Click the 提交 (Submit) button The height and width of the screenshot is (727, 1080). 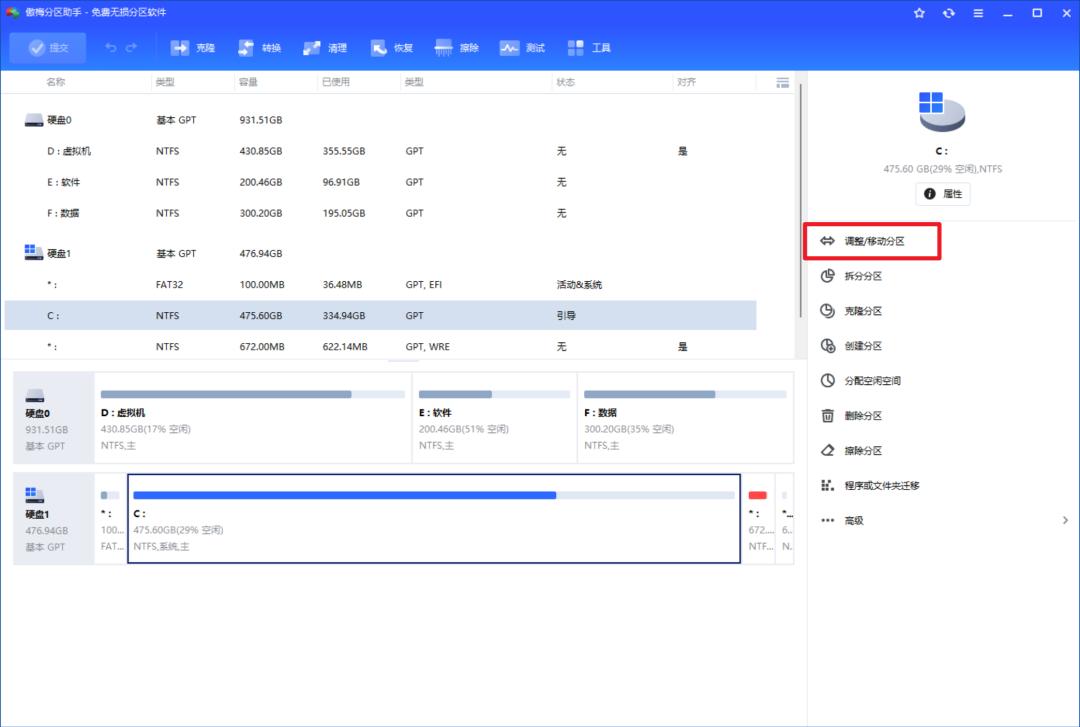pyautogui.click(x=48, y=48)
